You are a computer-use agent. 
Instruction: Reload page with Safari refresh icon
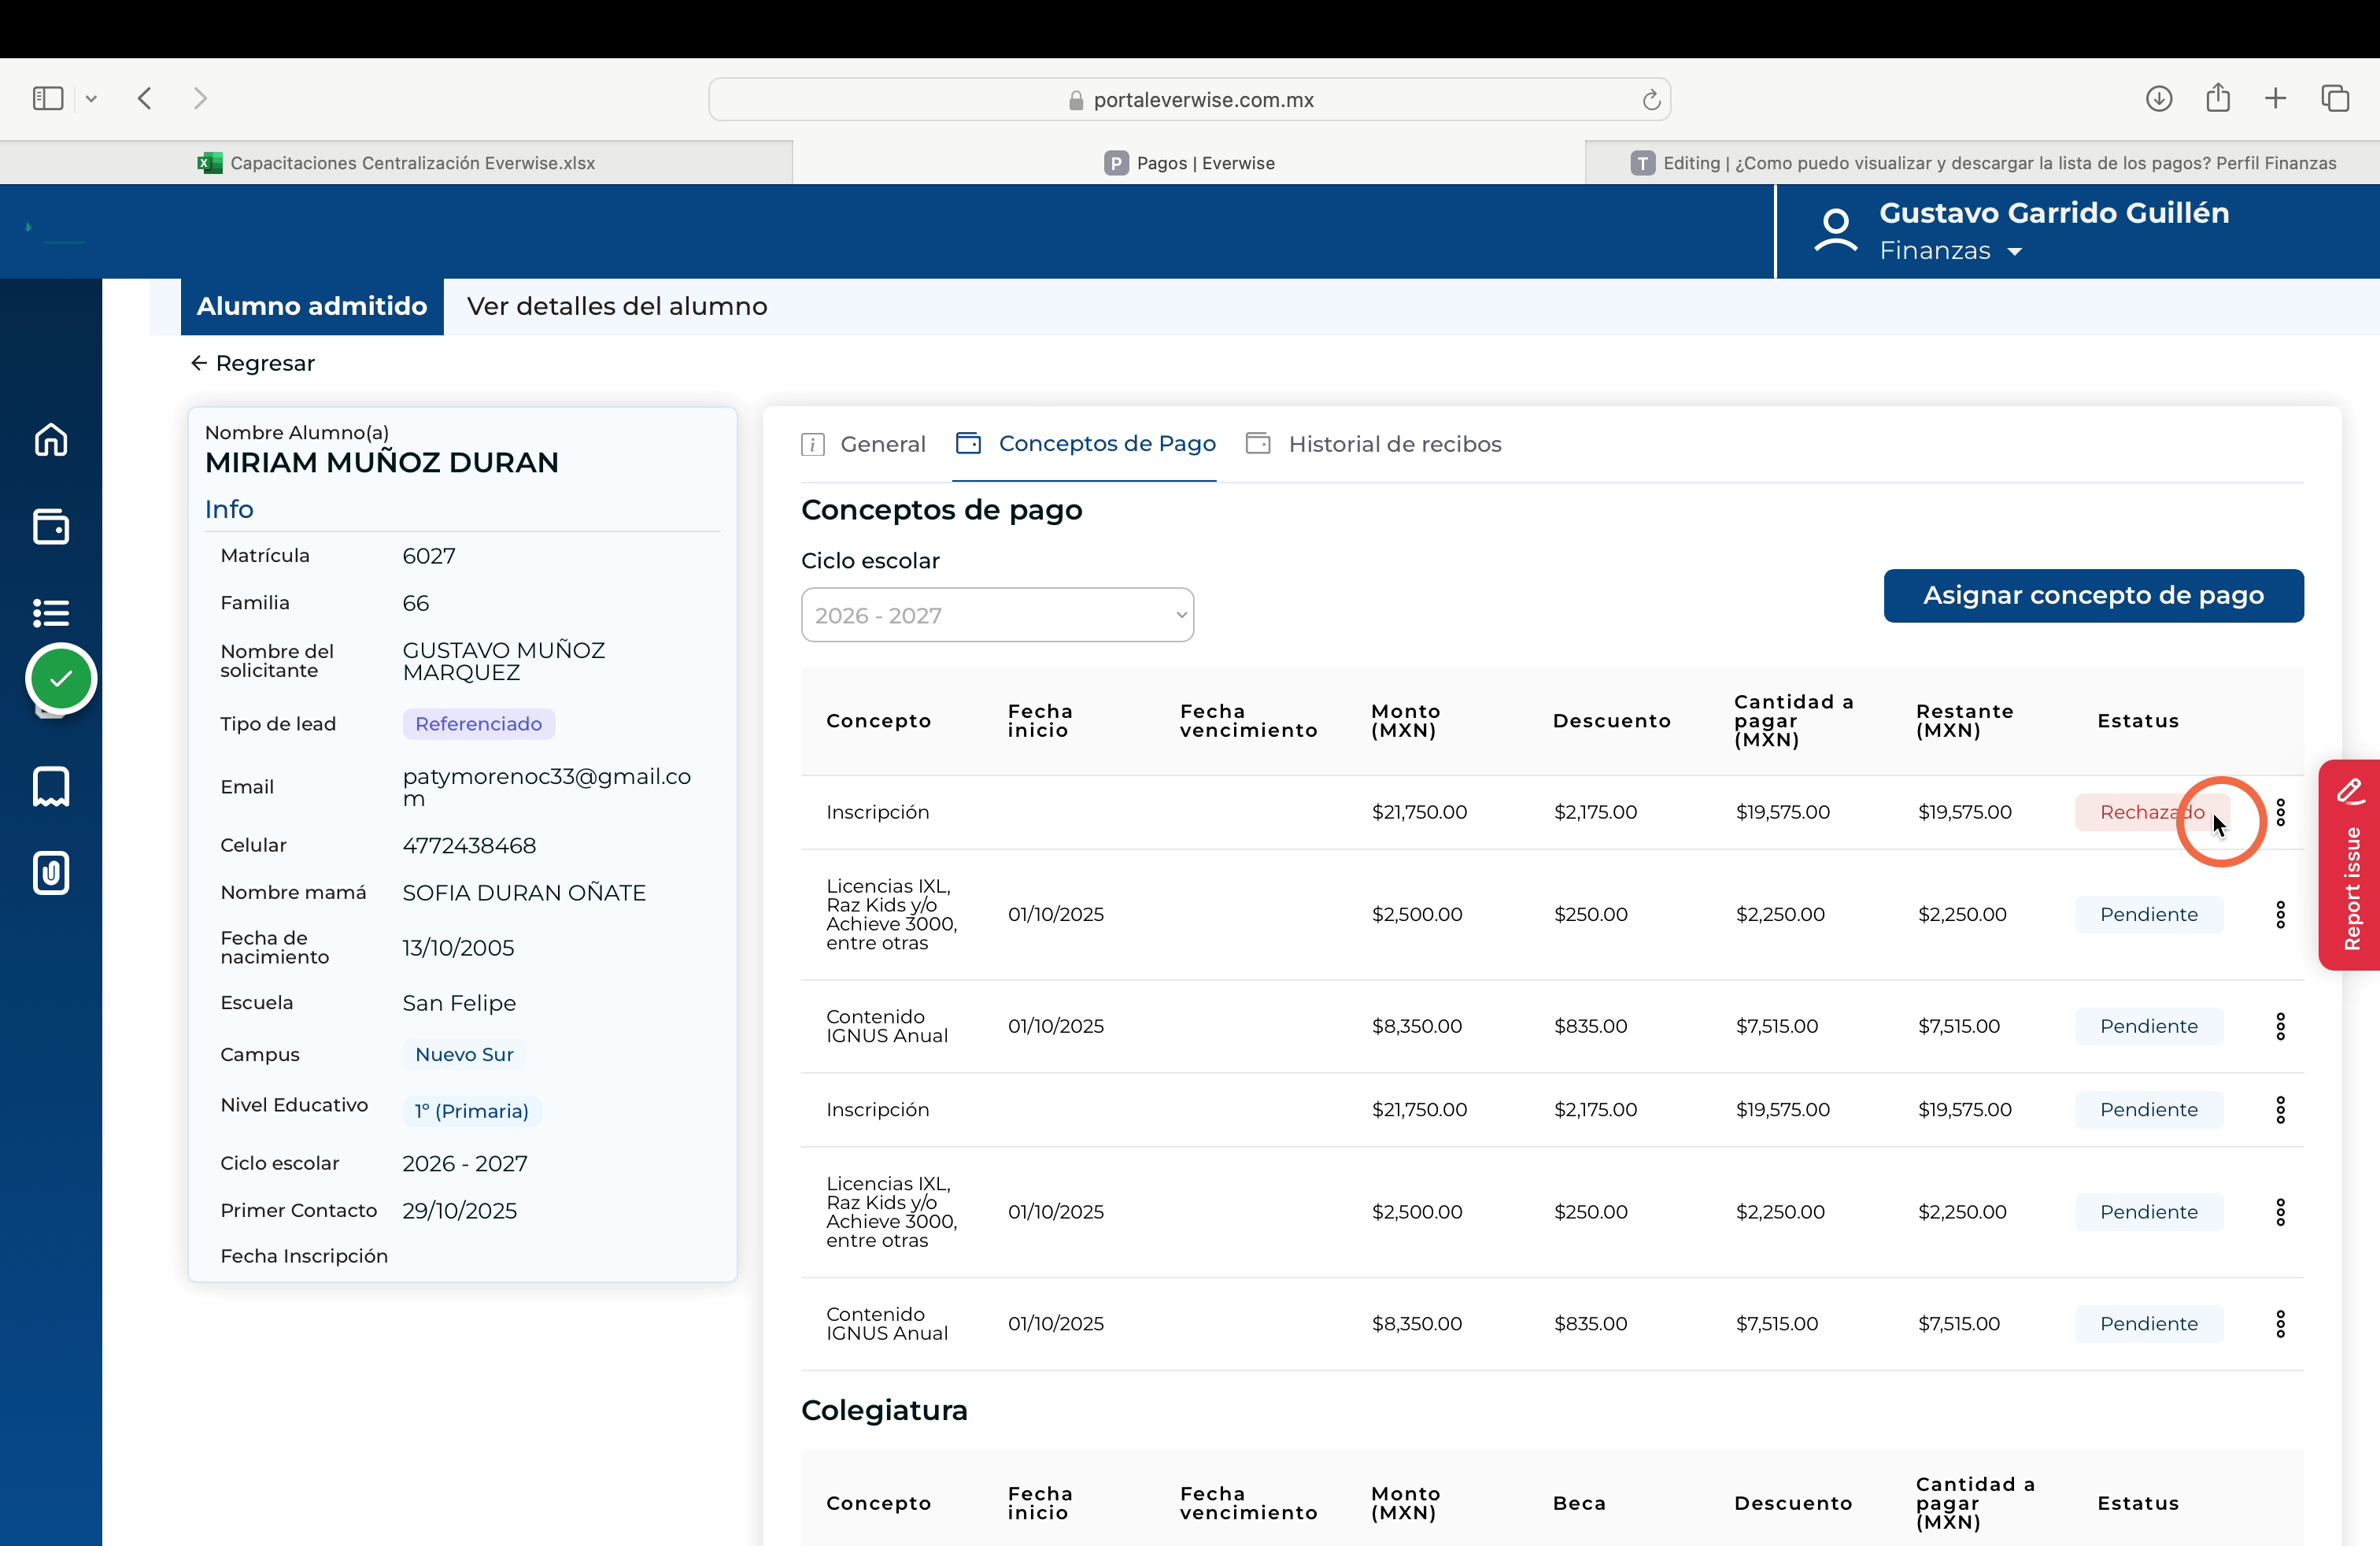pos(1651,100)
